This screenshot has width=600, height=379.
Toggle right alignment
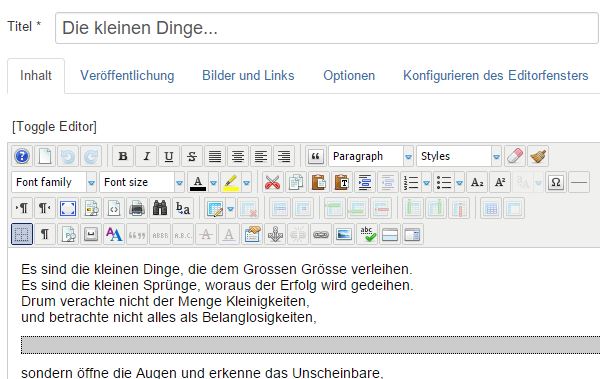point(284,156)
